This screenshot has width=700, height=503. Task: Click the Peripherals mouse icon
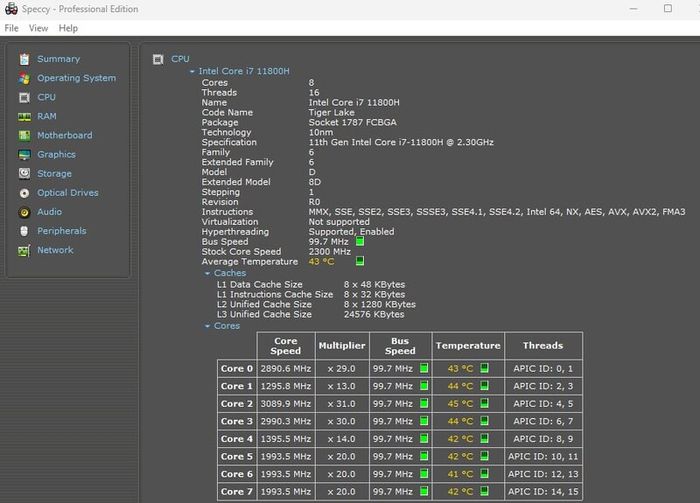pos(24,231)
